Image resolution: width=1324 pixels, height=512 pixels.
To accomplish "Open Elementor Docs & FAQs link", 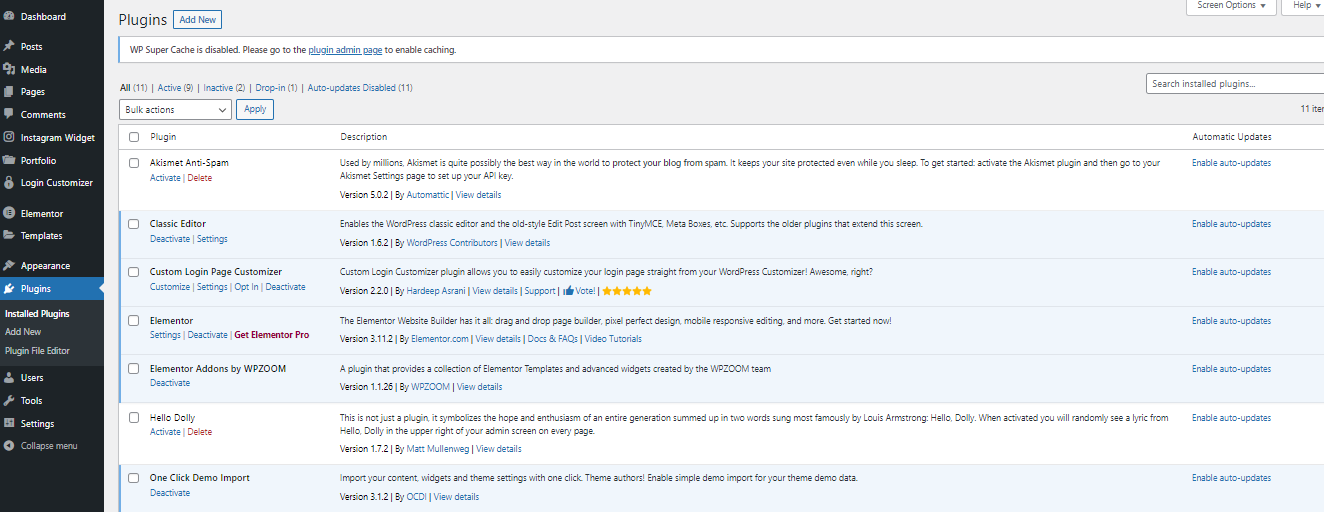I will tap(552, 339).
